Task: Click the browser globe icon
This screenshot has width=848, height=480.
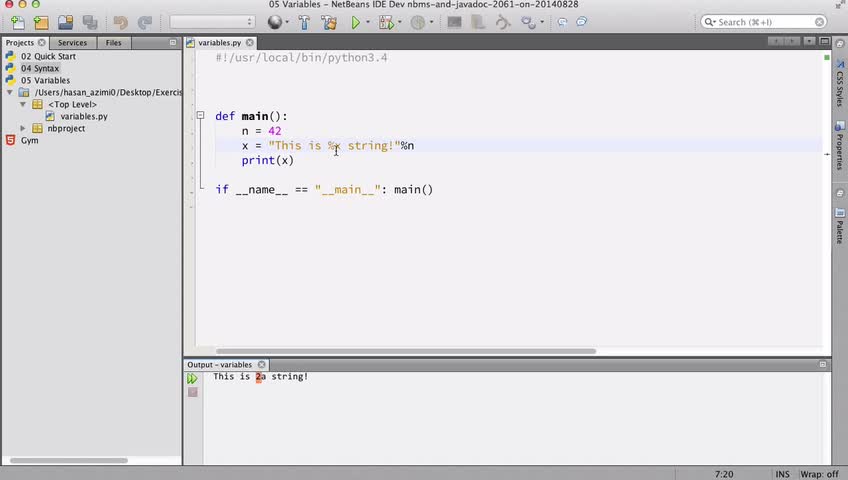Action: click(x=275, y=22)
